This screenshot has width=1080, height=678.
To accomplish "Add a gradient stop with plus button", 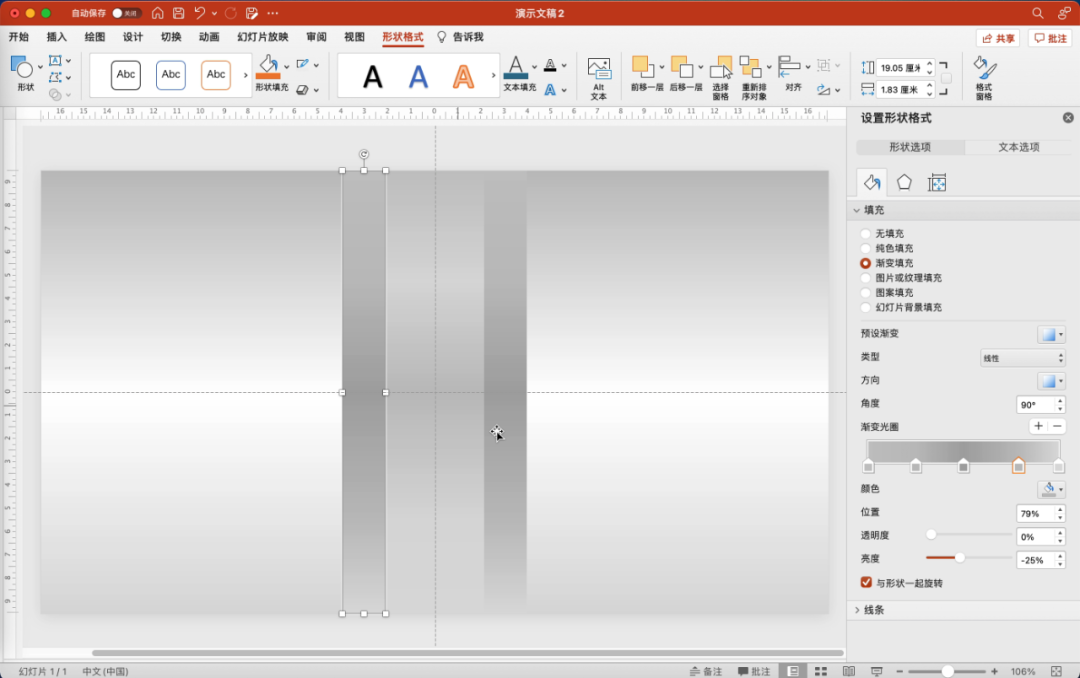I will pos(1038,426).
